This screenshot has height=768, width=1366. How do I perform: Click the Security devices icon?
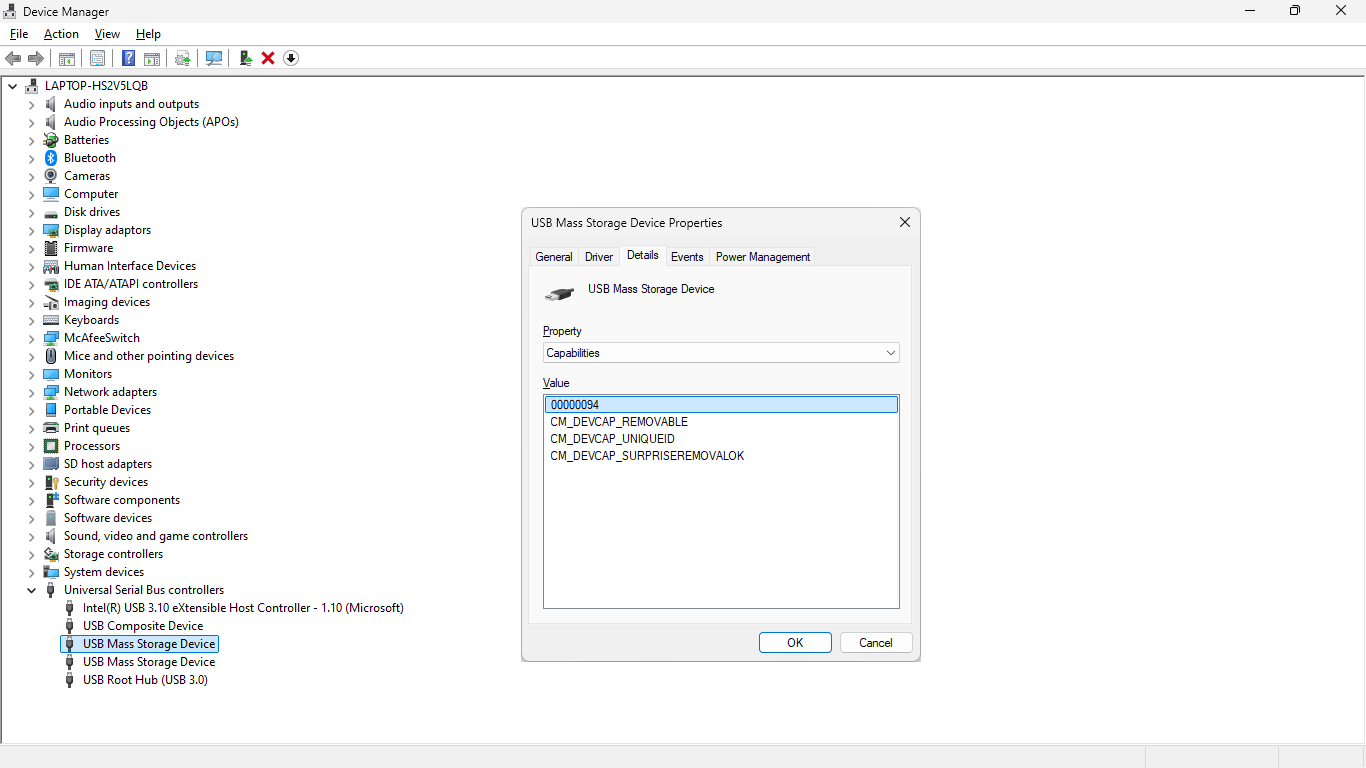(x=51, y=482)
